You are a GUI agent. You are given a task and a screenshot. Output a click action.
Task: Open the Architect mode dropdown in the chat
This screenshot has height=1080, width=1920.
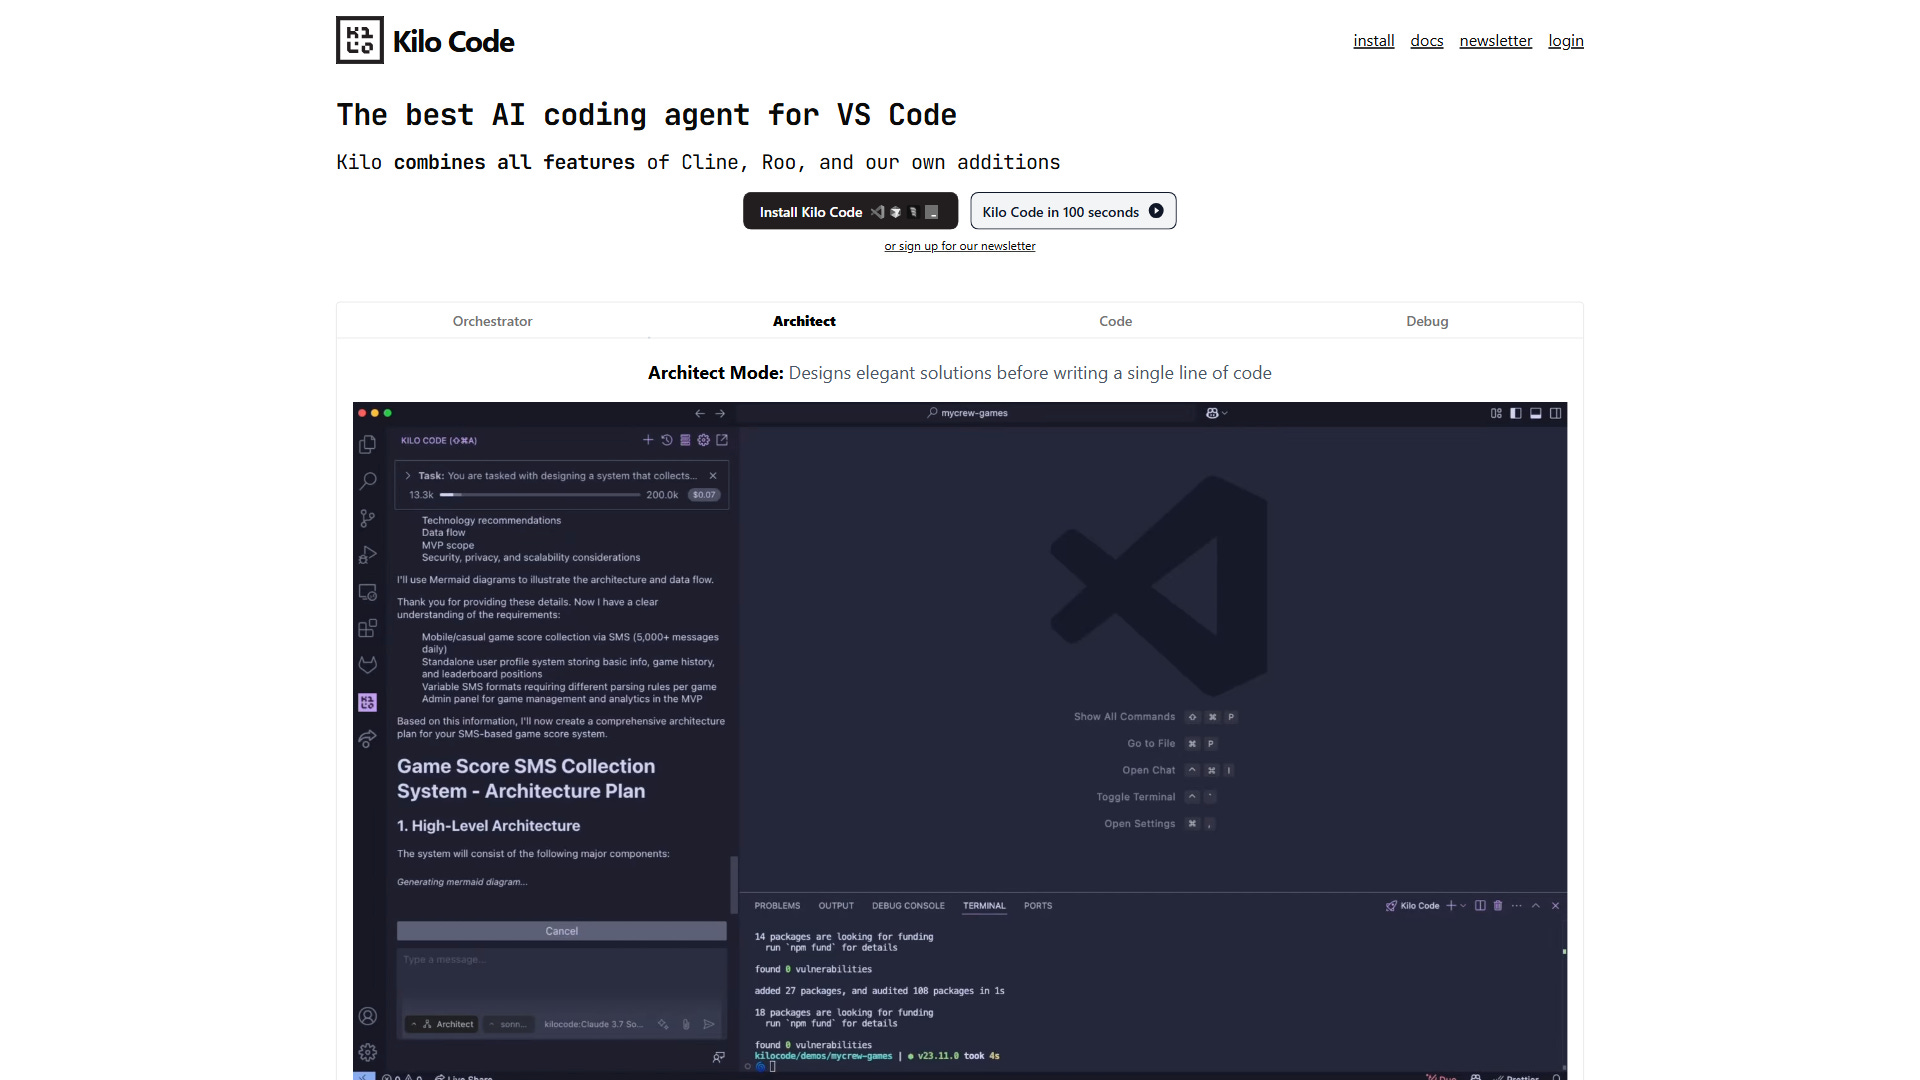[441, 1024]
